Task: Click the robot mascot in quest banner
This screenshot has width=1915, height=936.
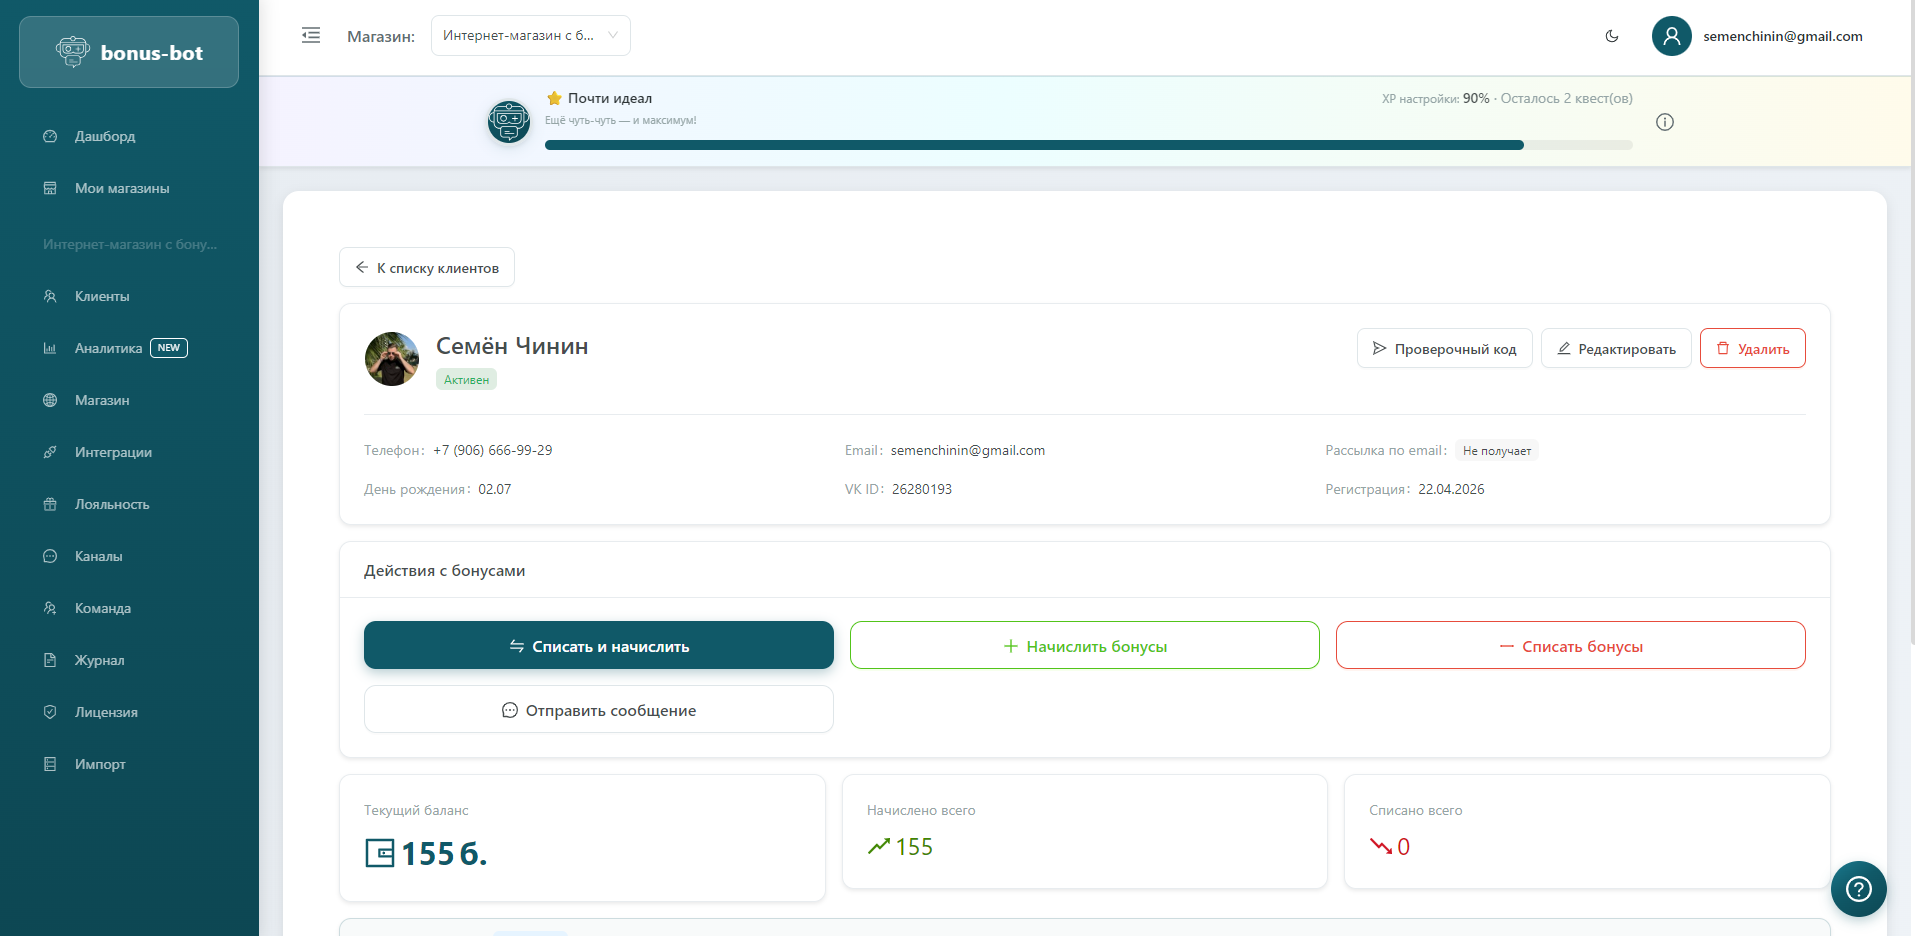Action: pyautogui.click(x=509, y=122)
